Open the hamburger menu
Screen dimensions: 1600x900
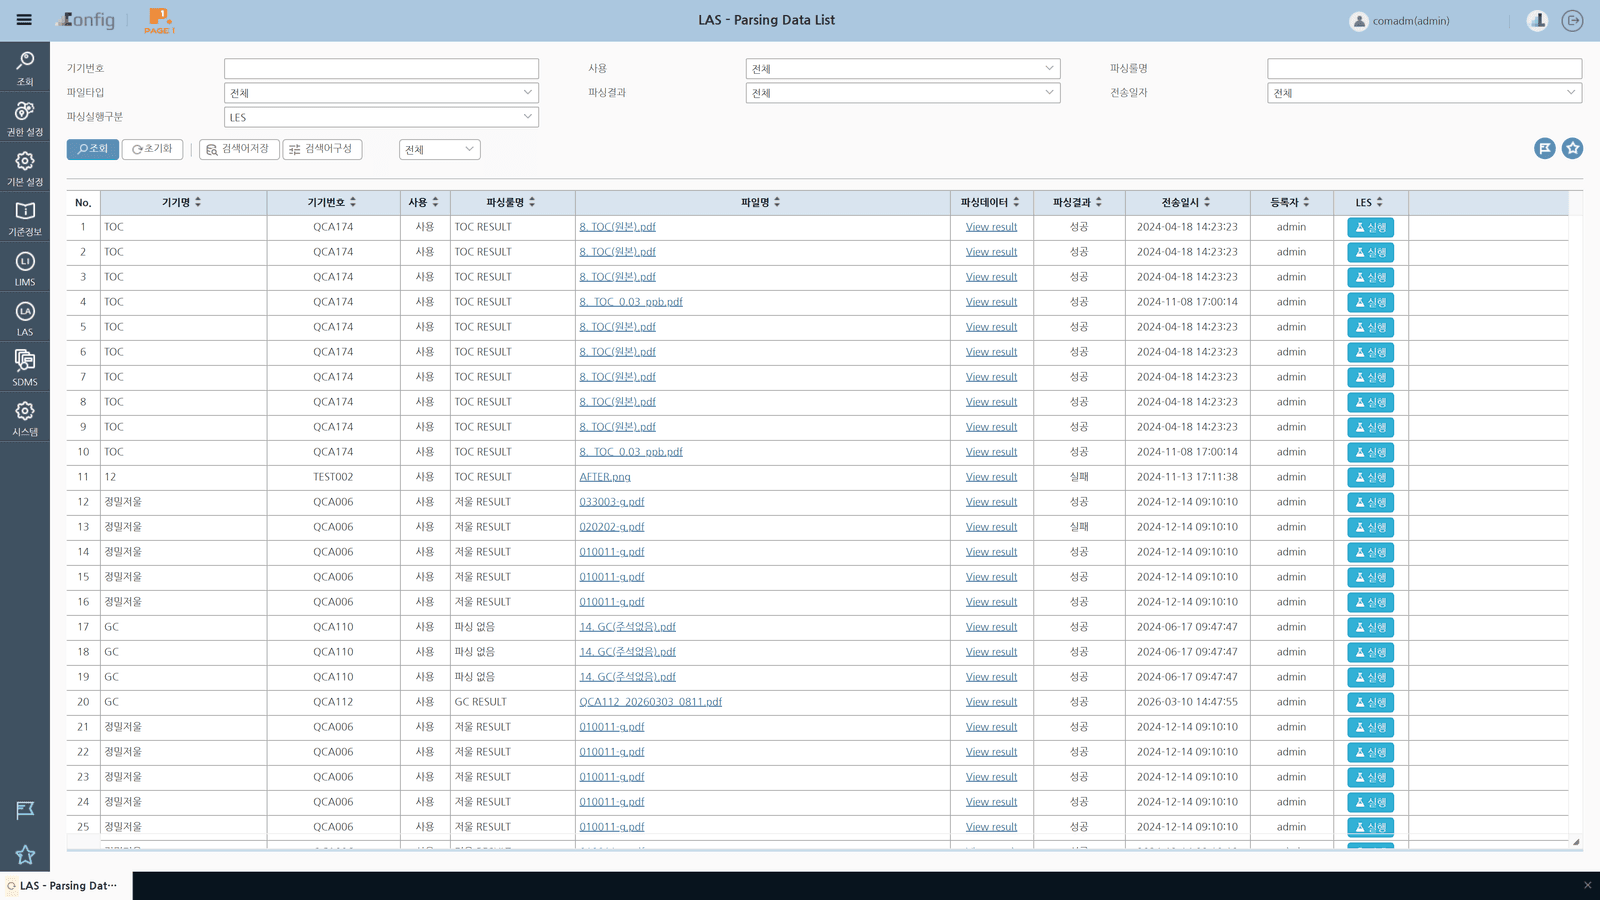pyautogui.click(x=24, y=20)
